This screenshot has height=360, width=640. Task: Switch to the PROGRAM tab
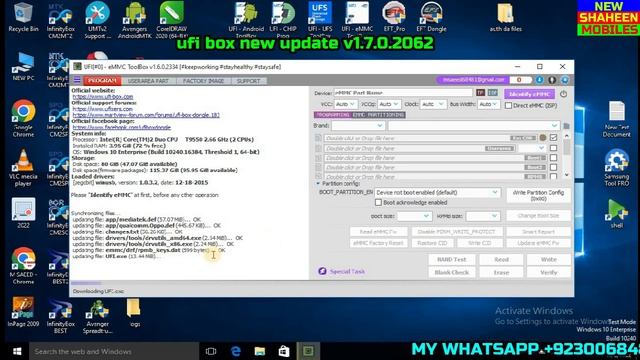(103, 81)
